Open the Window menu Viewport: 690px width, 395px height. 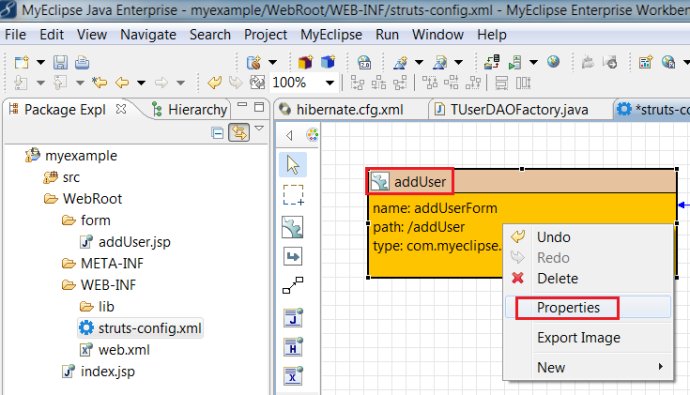438,34
